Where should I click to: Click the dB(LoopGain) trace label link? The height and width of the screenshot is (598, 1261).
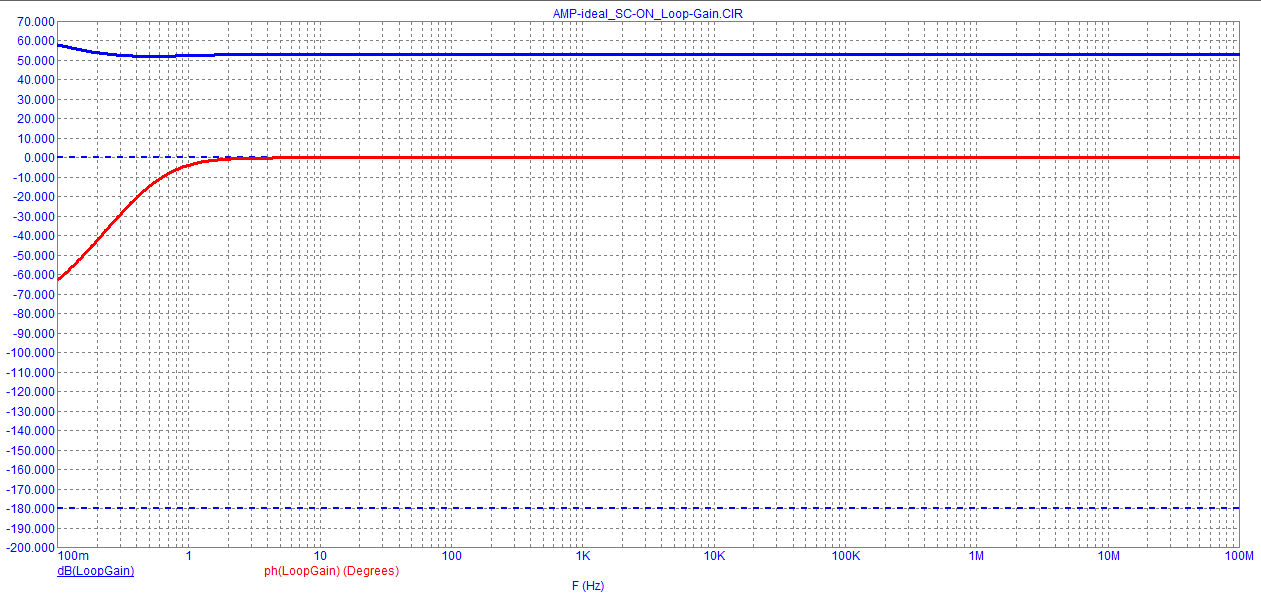point(96,571)
